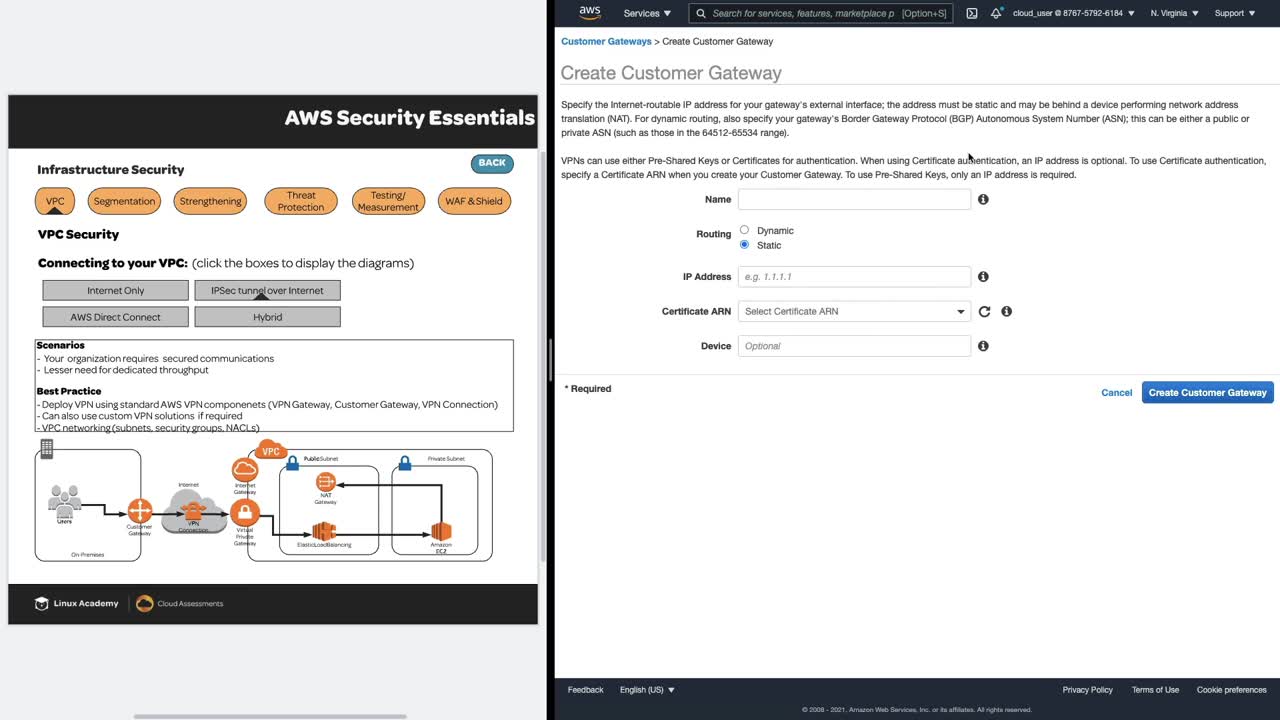
Task: Click into the Name input field
Action: (854, 199)
